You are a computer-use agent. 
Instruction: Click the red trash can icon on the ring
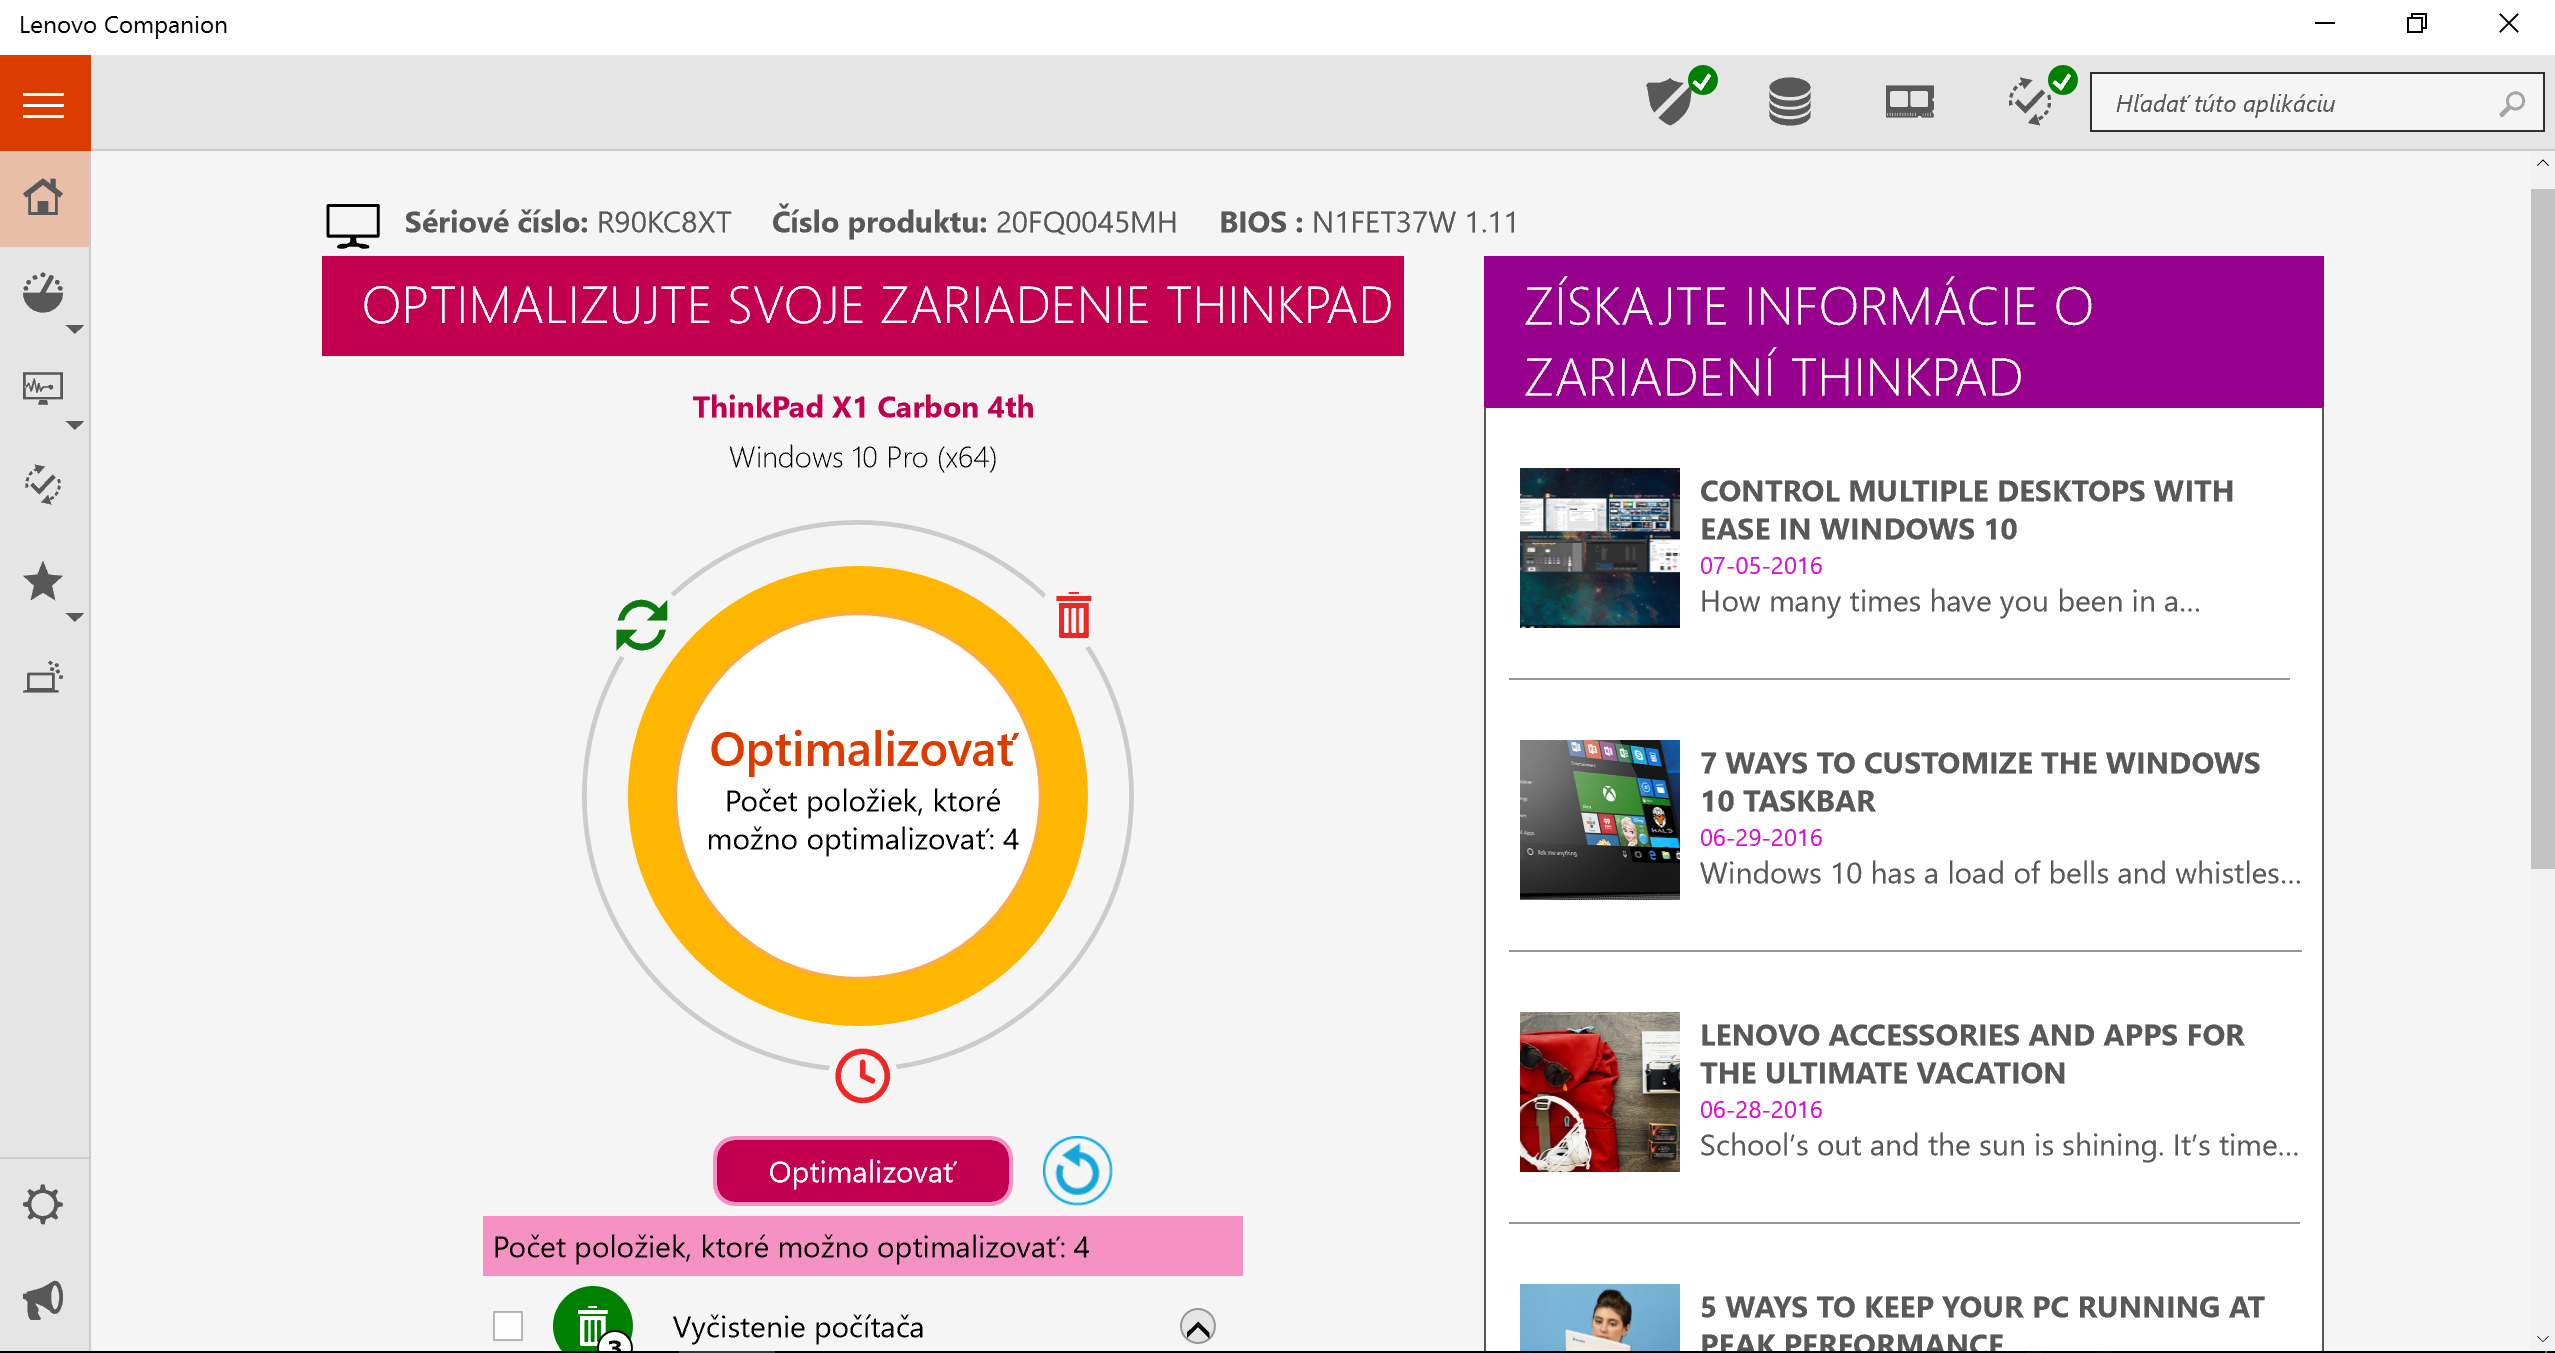(1074, 615)
